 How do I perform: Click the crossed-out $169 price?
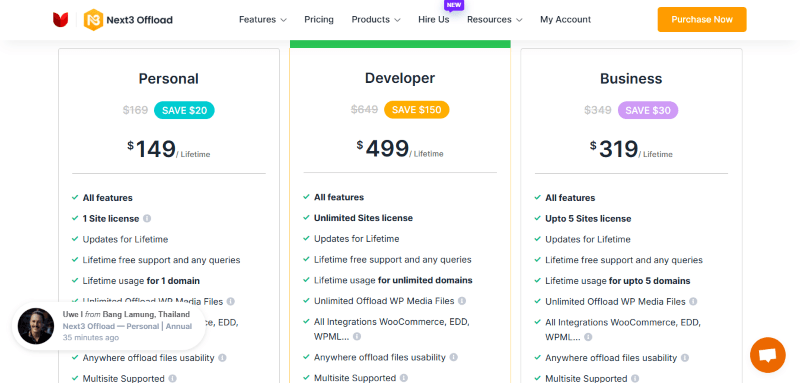coord(135,110)
